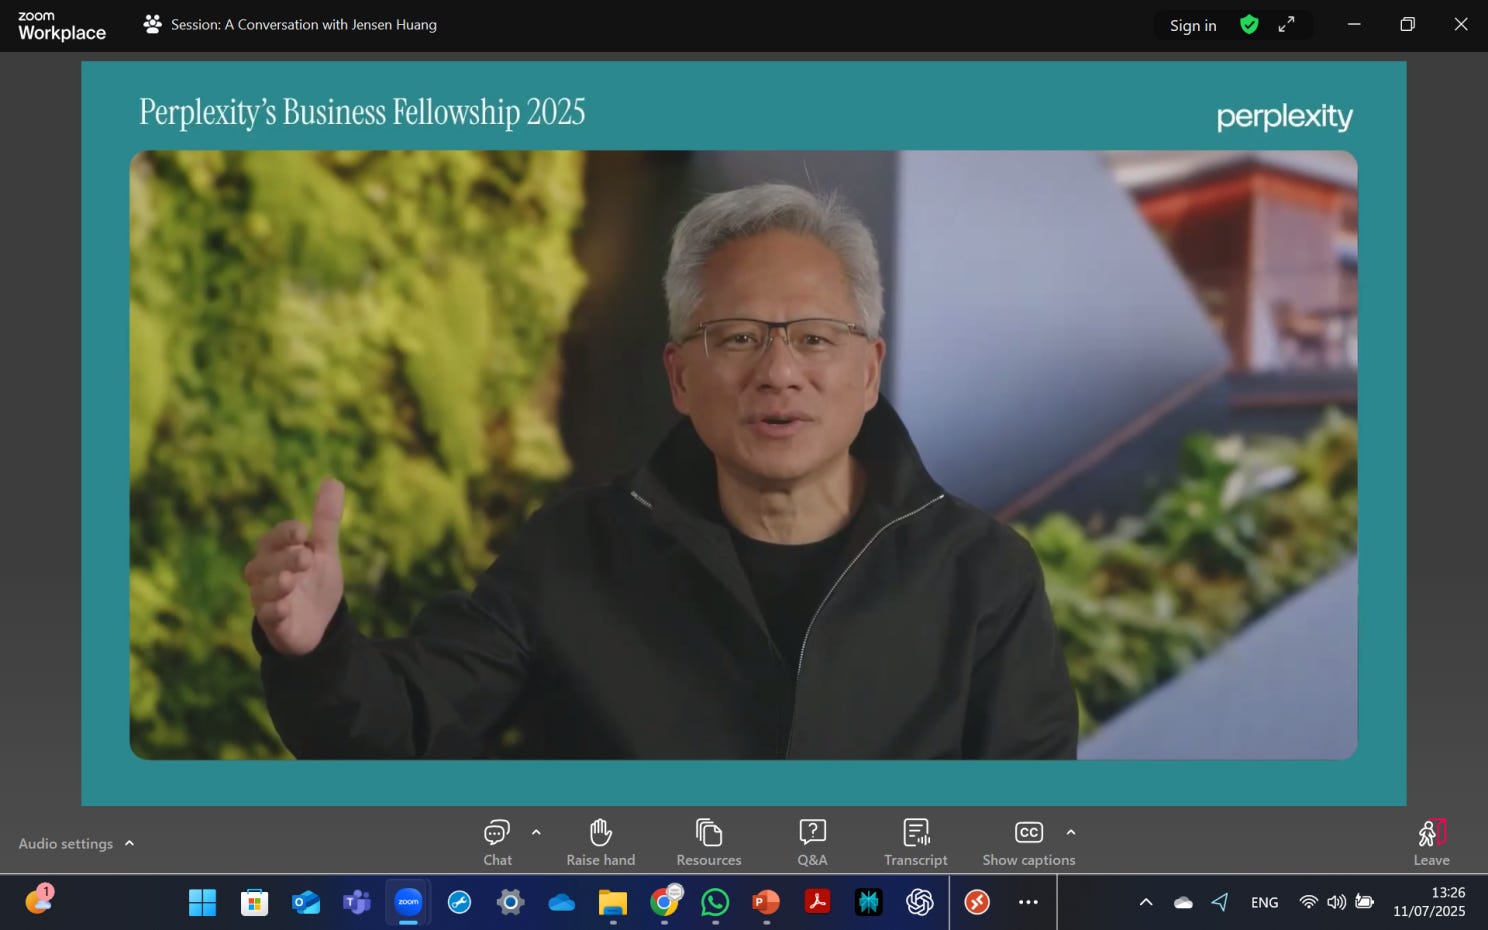Viewport: 1488px width, 930px height.
Task: Click the OneDrive cloud tray icon
Action: coord(1183,902)
